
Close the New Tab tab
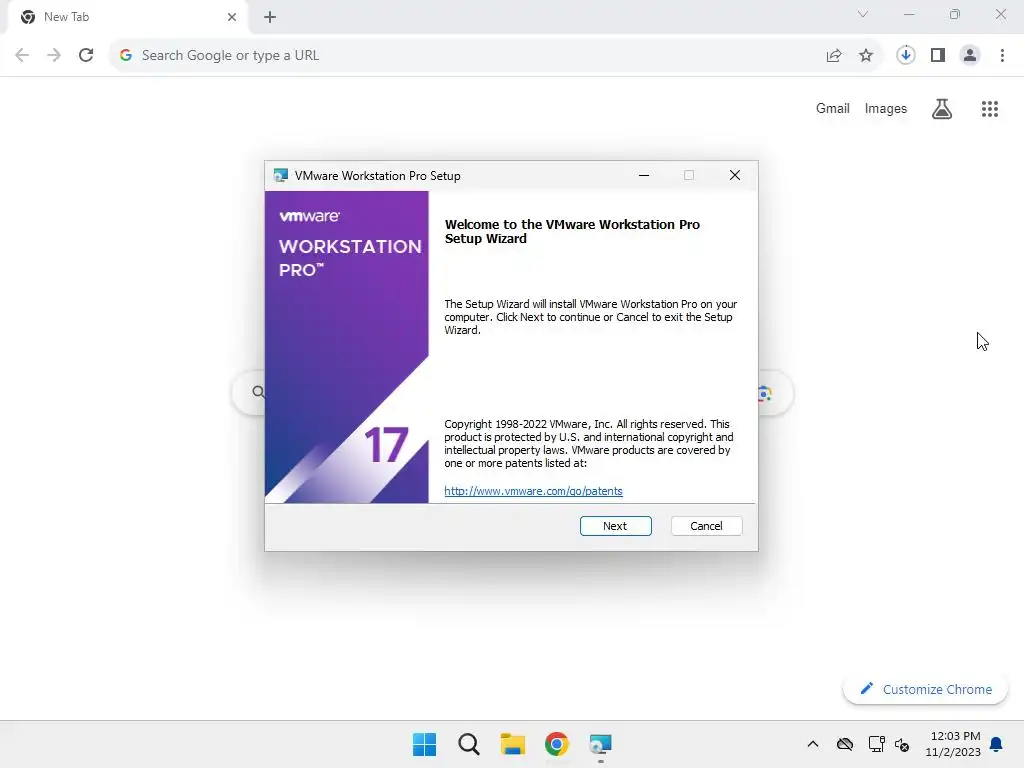click(232, 17)
